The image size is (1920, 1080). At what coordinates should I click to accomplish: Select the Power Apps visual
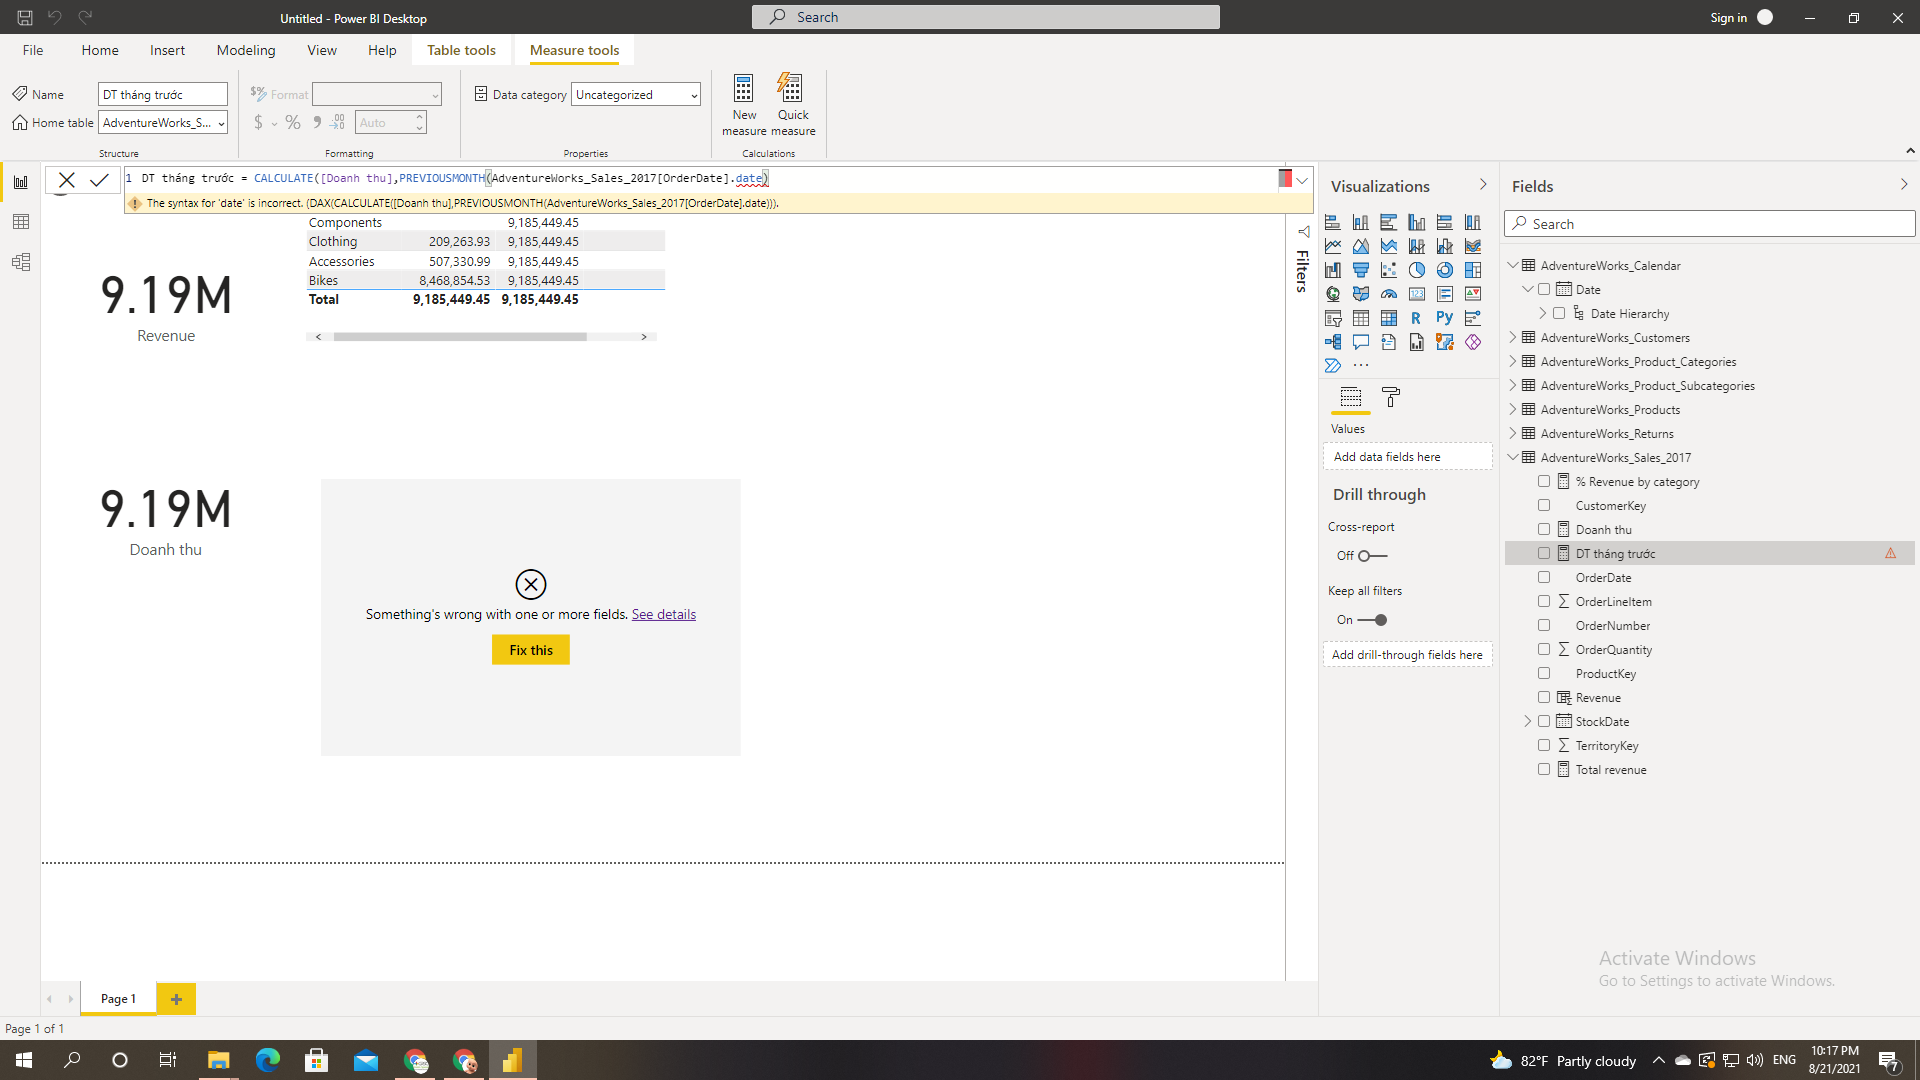coord(1473,342)
